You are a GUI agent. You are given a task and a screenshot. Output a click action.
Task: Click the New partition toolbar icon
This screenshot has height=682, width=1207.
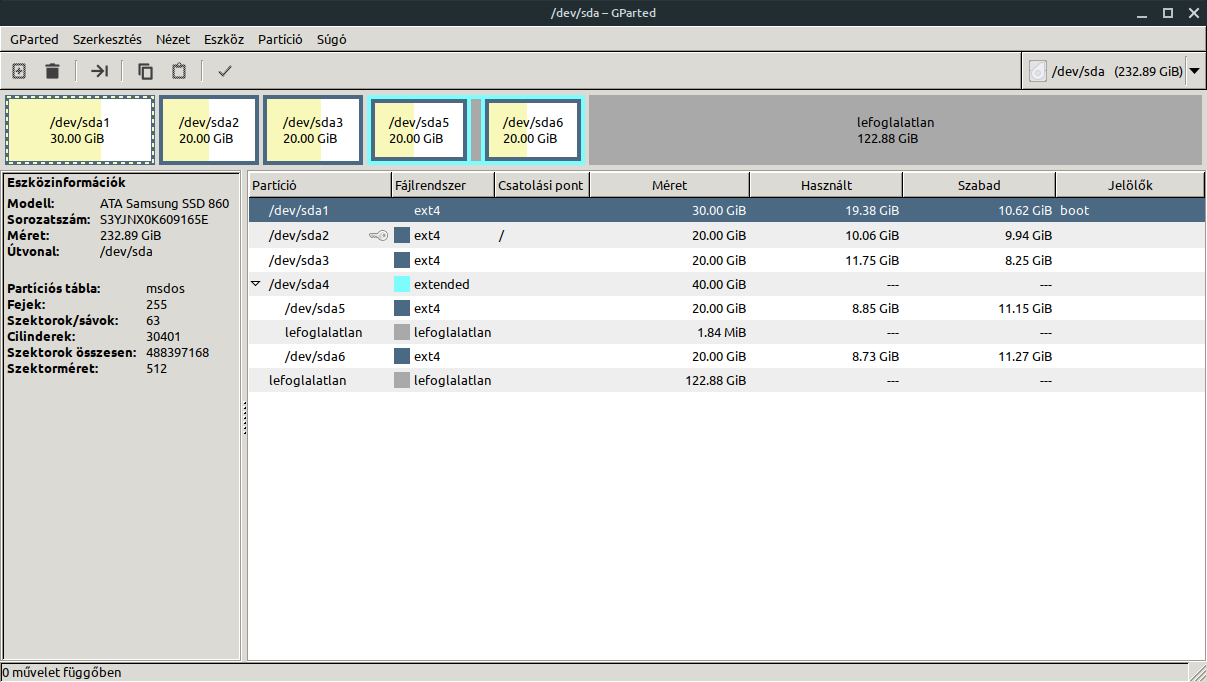tap(18, 71)
